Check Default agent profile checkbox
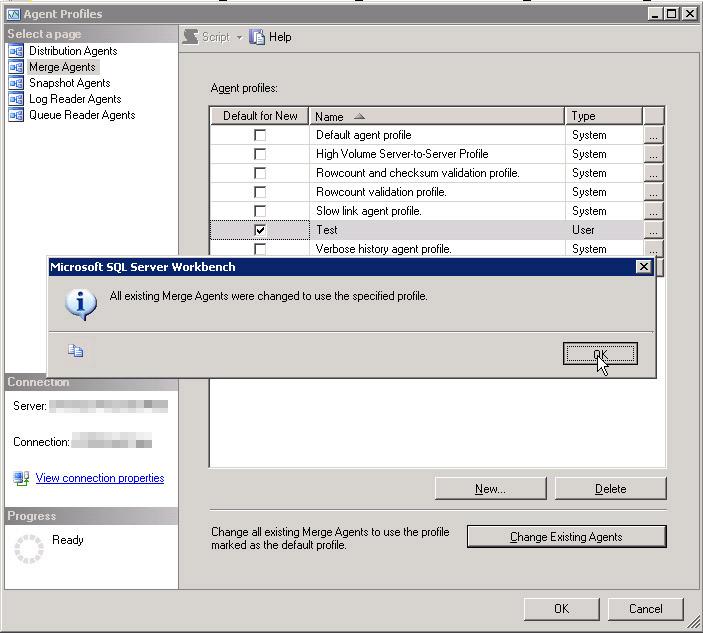Viewport: 703px width, 633px height. (260, 135)
